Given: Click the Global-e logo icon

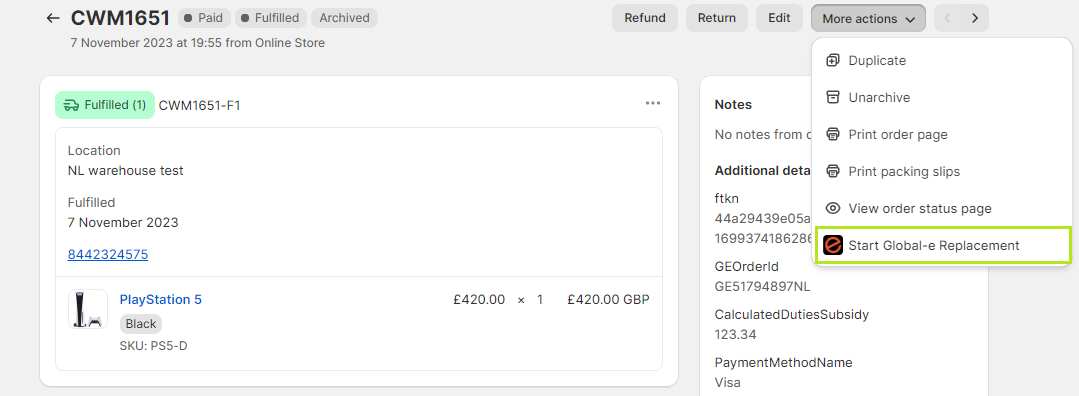Looking at the screenshot, I should coord(833,245).
